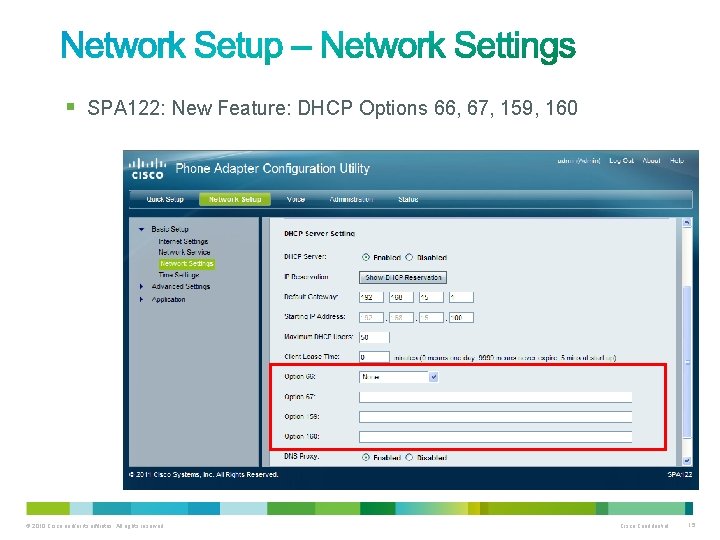Click Show DHCP Reservation button
This screenshot has width=720, height=540.
point(403,277)
